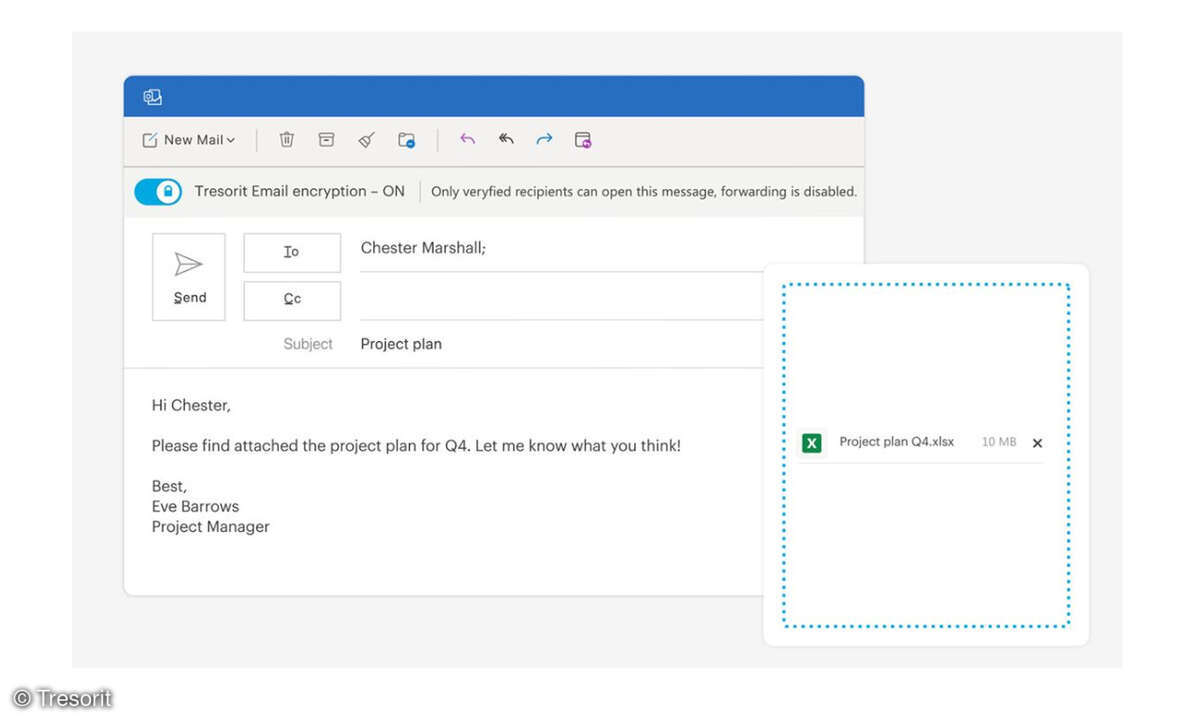The image size is (1200, 720).
Task: Open the New Mail dropdown
Action: [189, 140]
